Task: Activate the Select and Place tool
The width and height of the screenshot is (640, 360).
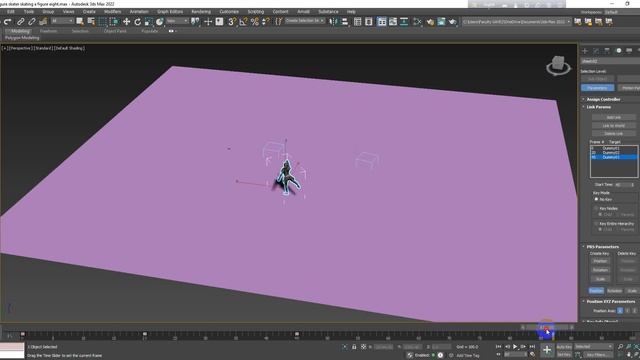Action: point(160,22)
